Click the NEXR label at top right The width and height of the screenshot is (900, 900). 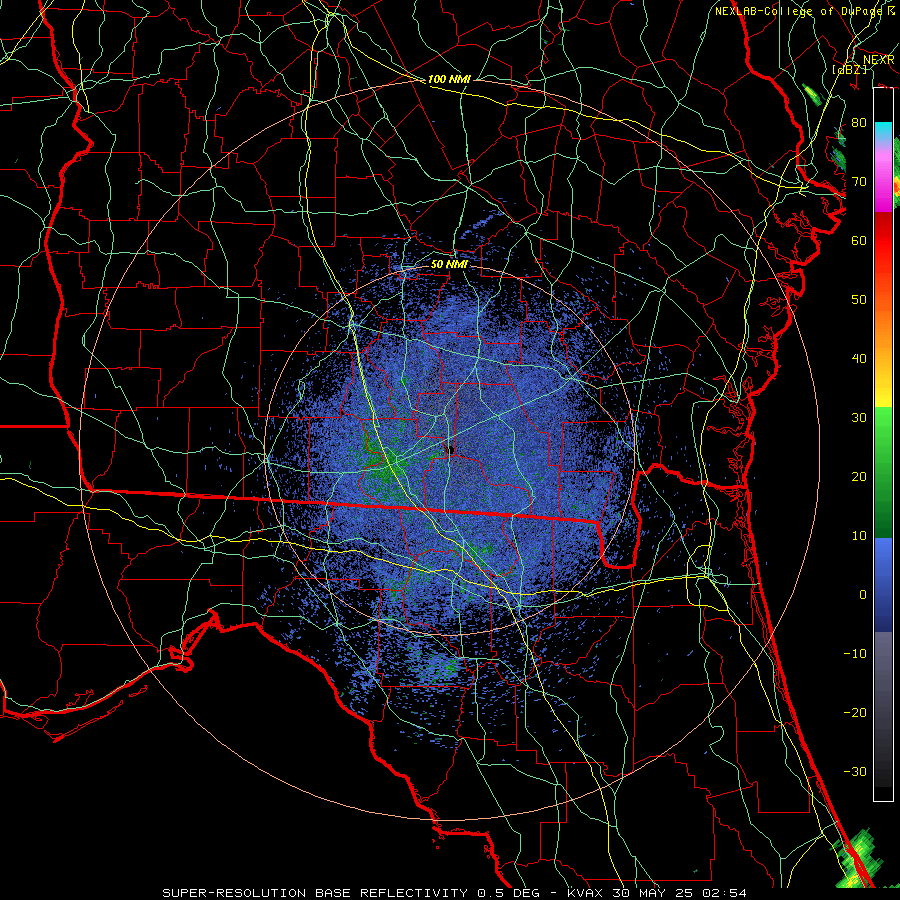(879, 60)
